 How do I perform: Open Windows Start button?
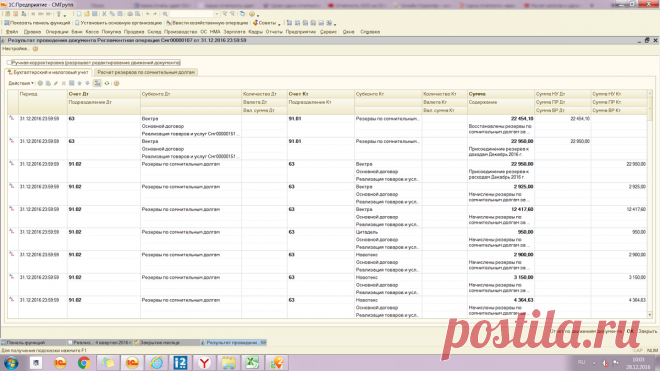tap(11, 363)
